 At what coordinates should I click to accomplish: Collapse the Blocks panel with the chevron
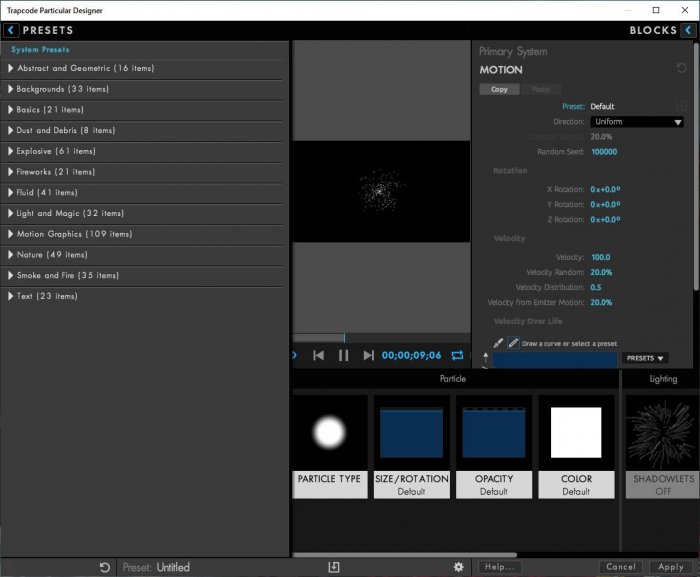(x=688, y=30)
